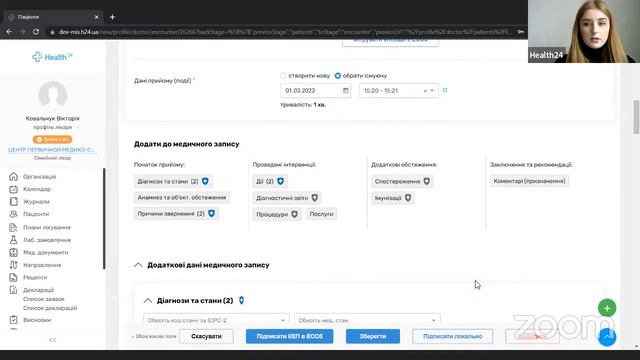Screen dimensions: 640x360
Task: Open профіль лікаря link
Action: click(53, 127)
